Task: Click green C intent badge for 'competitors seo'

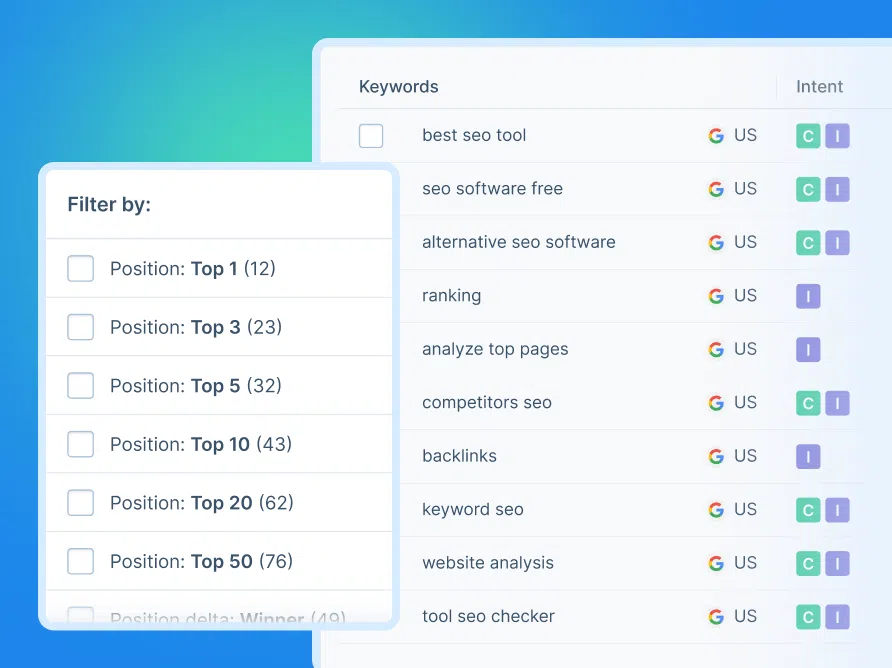Action: point(808,403)
